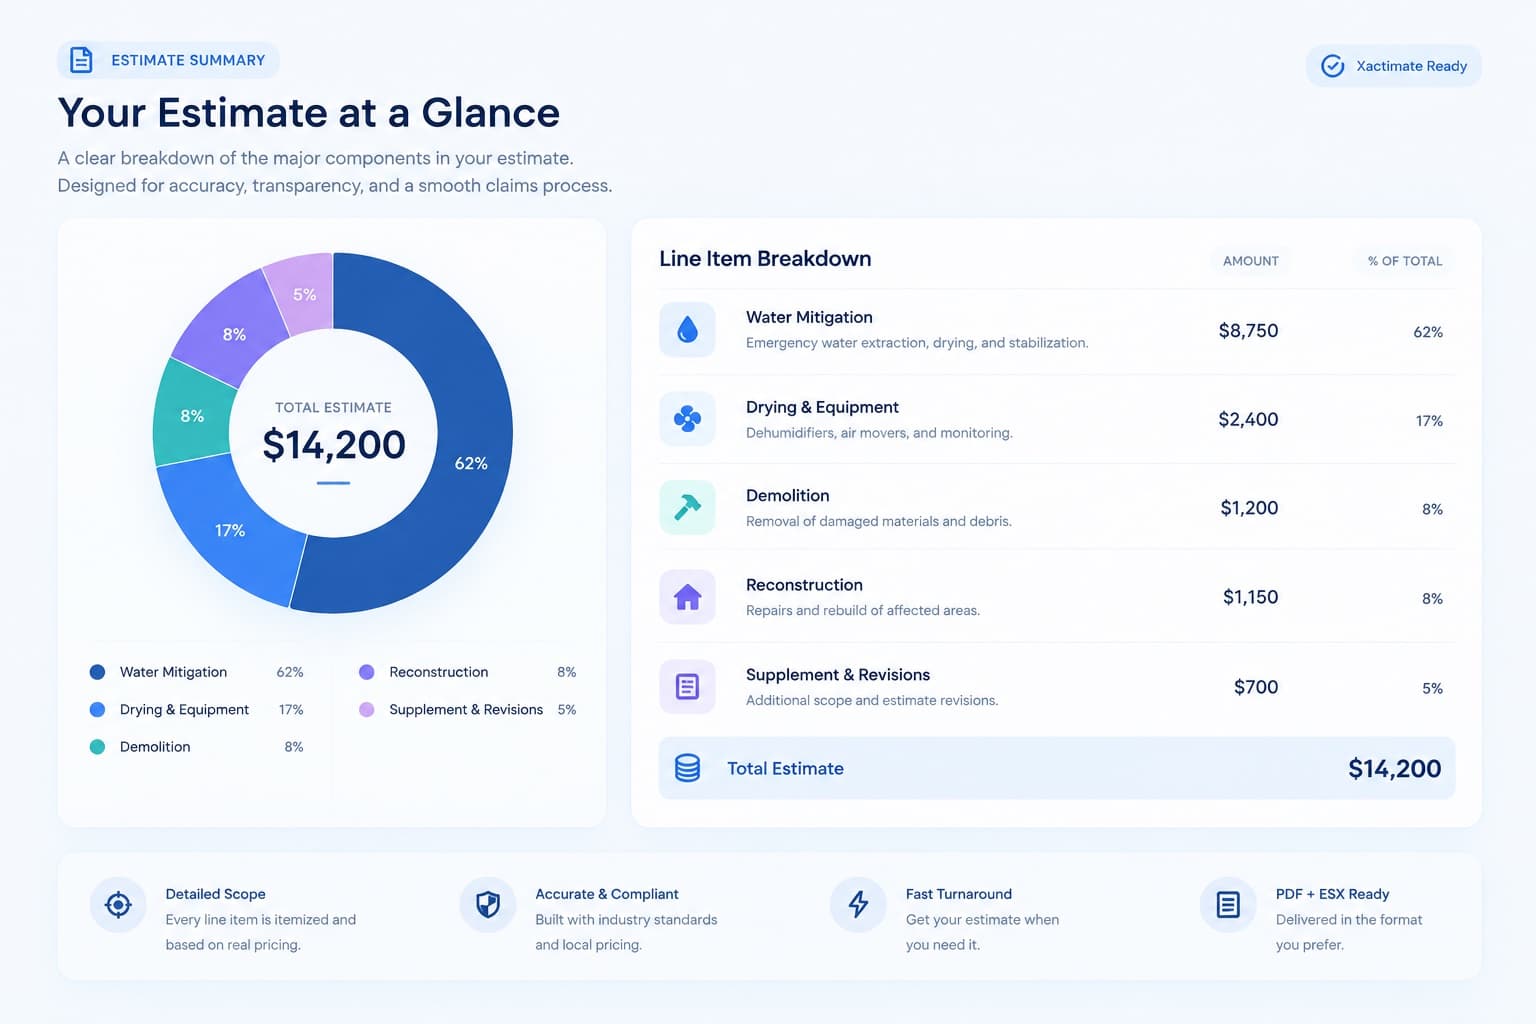Image resolution: width=1536 pixels, height=1024 pixels.
Task: Click the Your Estimate at a Glance title
Action: 309,113
